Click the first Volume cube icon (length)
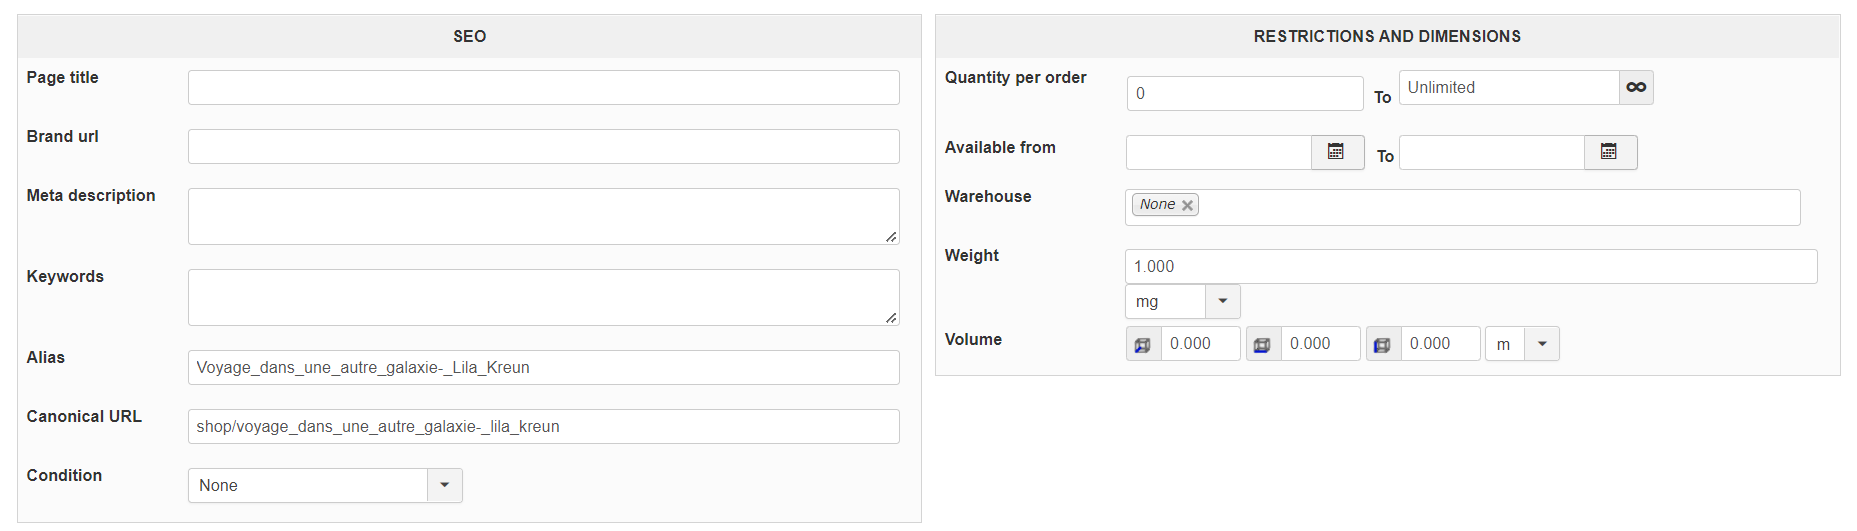 [1143, 344]
